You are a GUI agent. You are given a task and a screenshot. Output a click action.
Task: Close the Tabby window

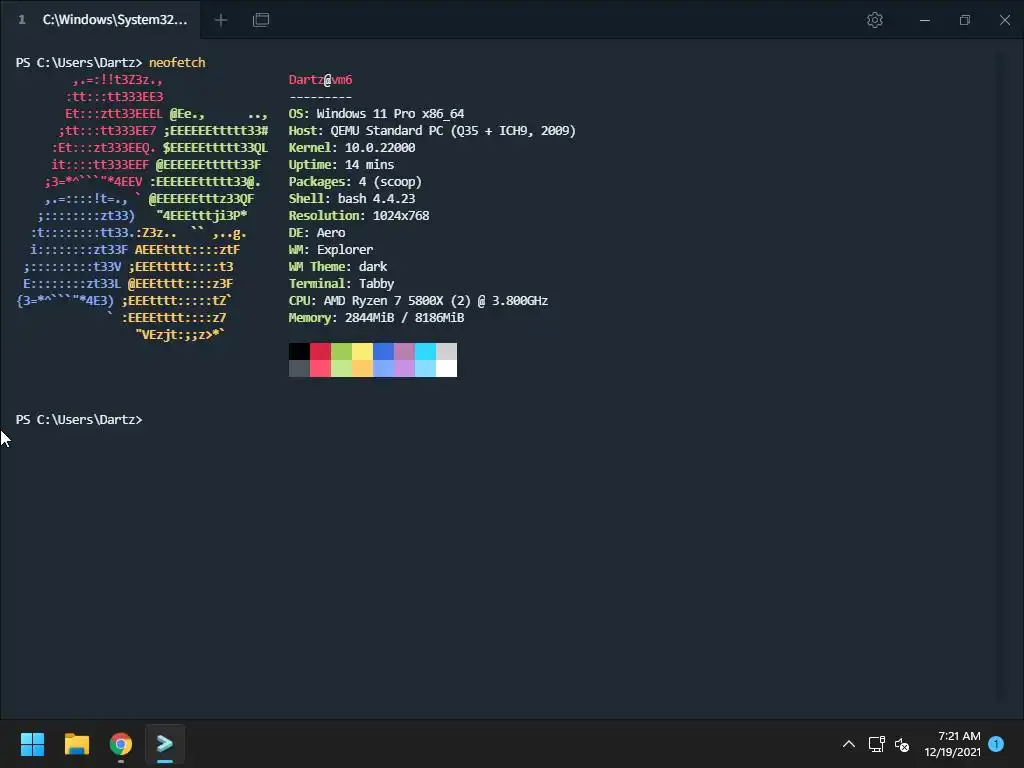[1004, 20]
